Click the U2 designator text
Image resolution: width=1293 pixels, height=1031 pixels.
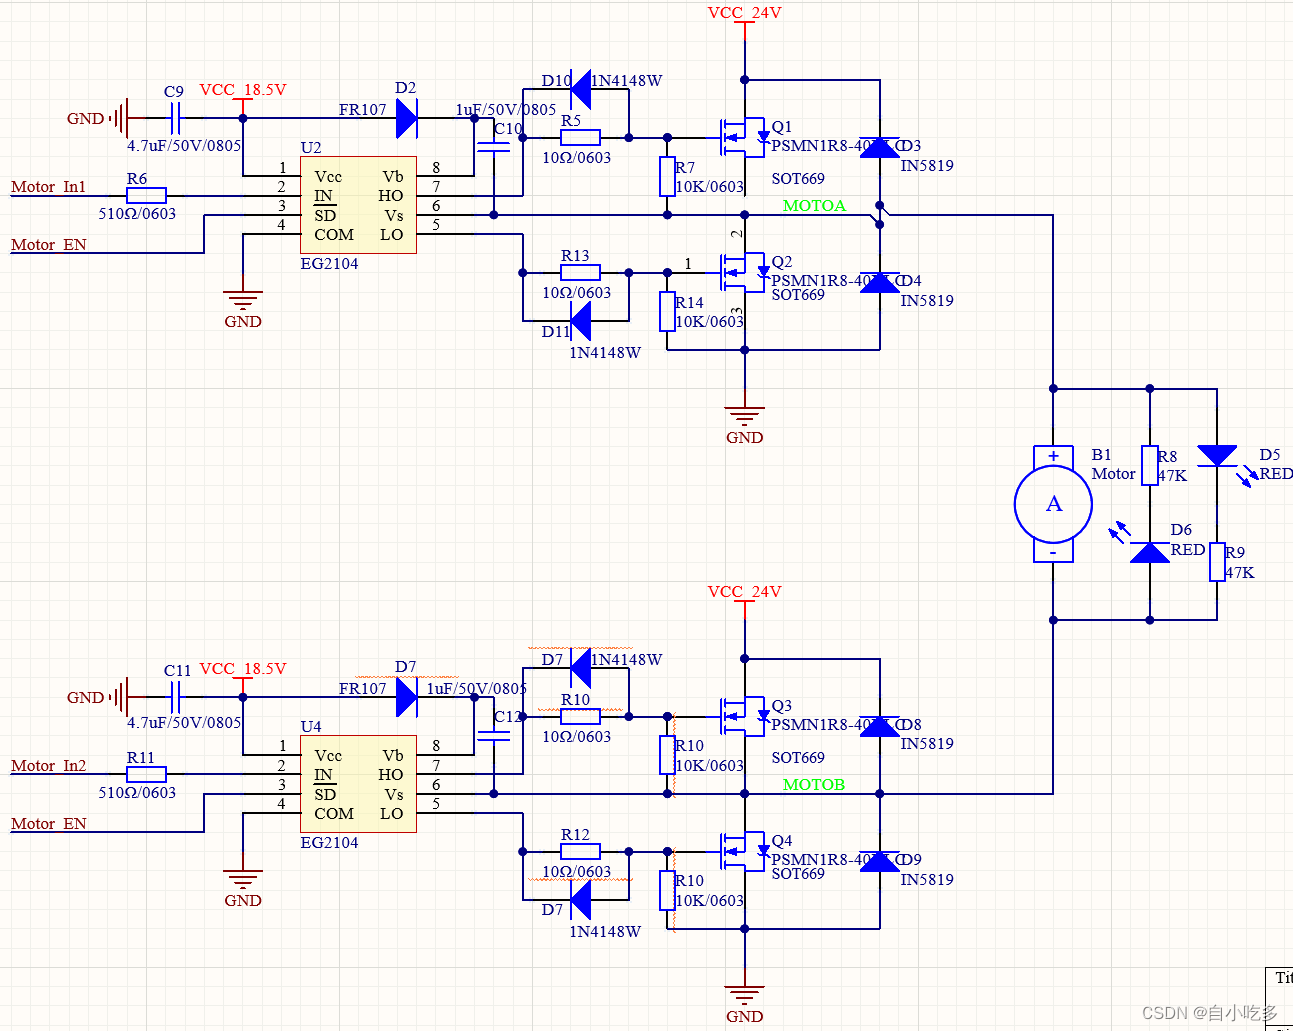click(311, 148)
